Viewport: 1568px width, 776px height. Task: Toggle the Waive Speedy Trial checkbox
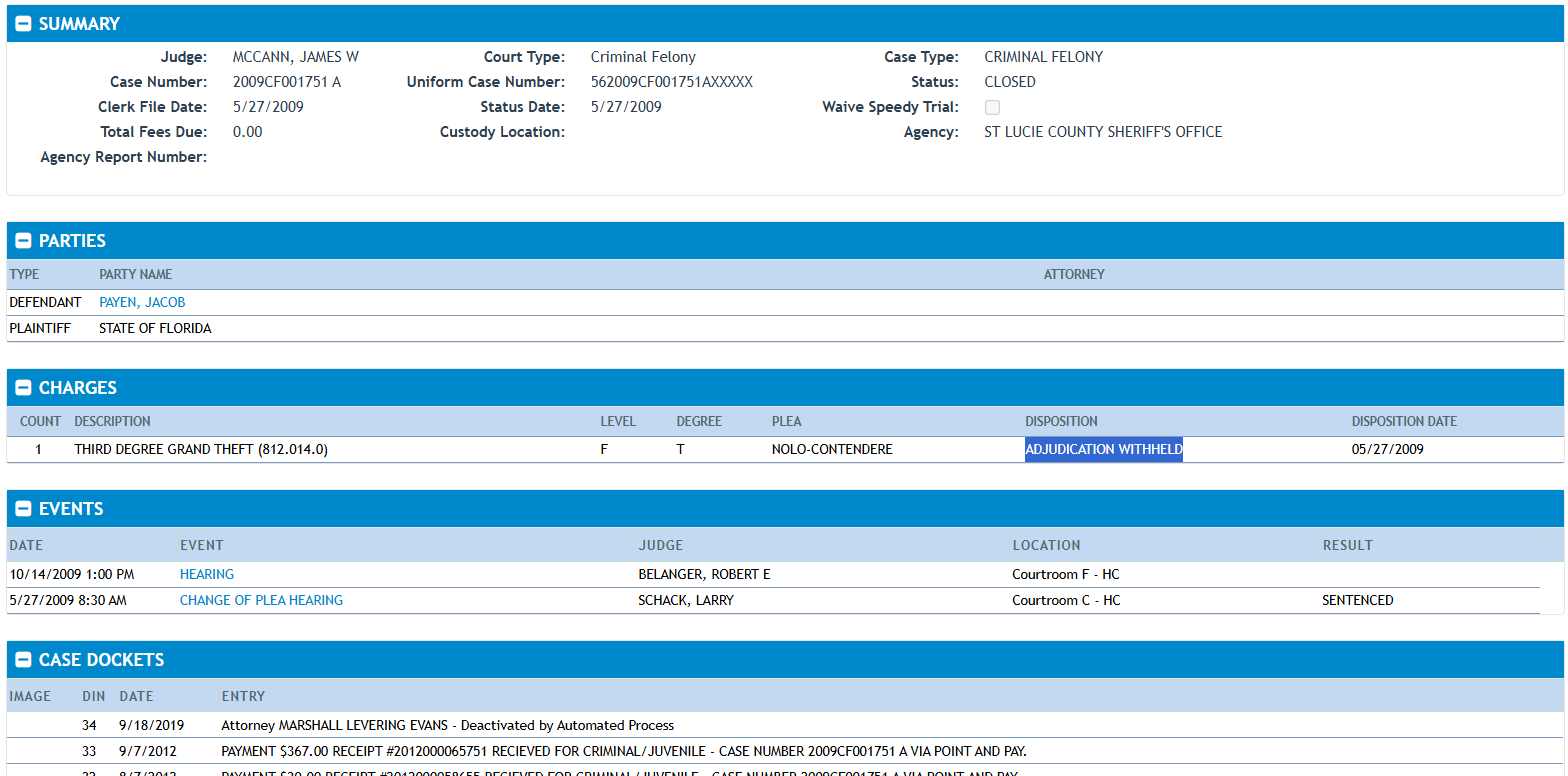pyautogui.click(x=992, y=108)
